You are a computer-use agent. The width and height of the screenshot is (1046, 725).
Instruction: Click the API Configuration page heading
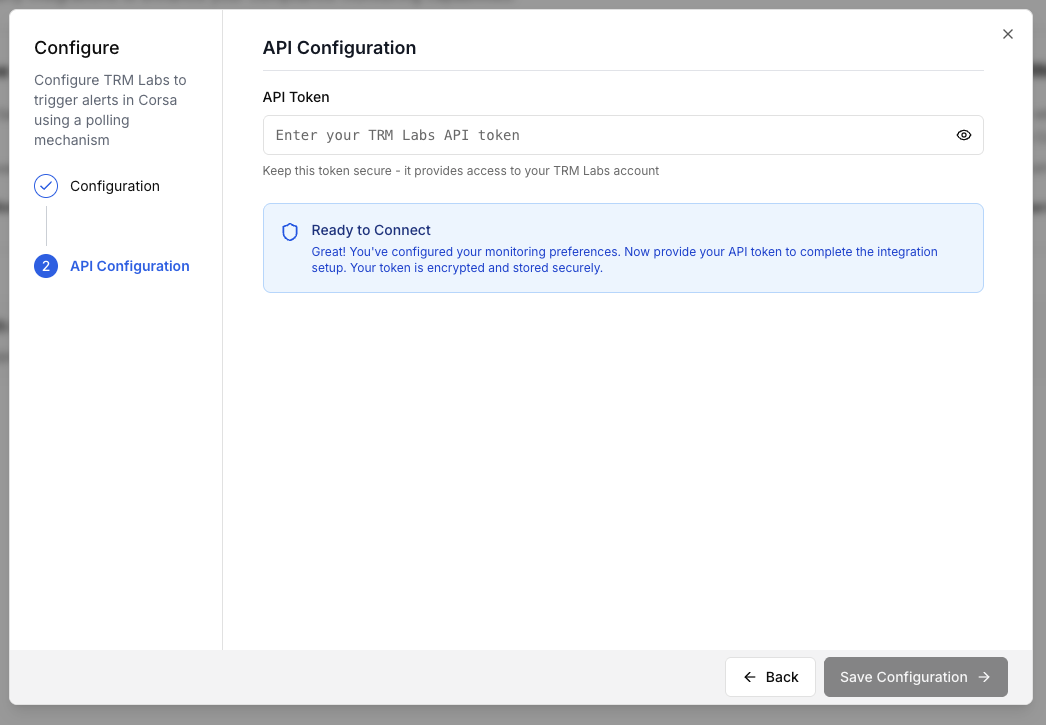pos(339,47)
